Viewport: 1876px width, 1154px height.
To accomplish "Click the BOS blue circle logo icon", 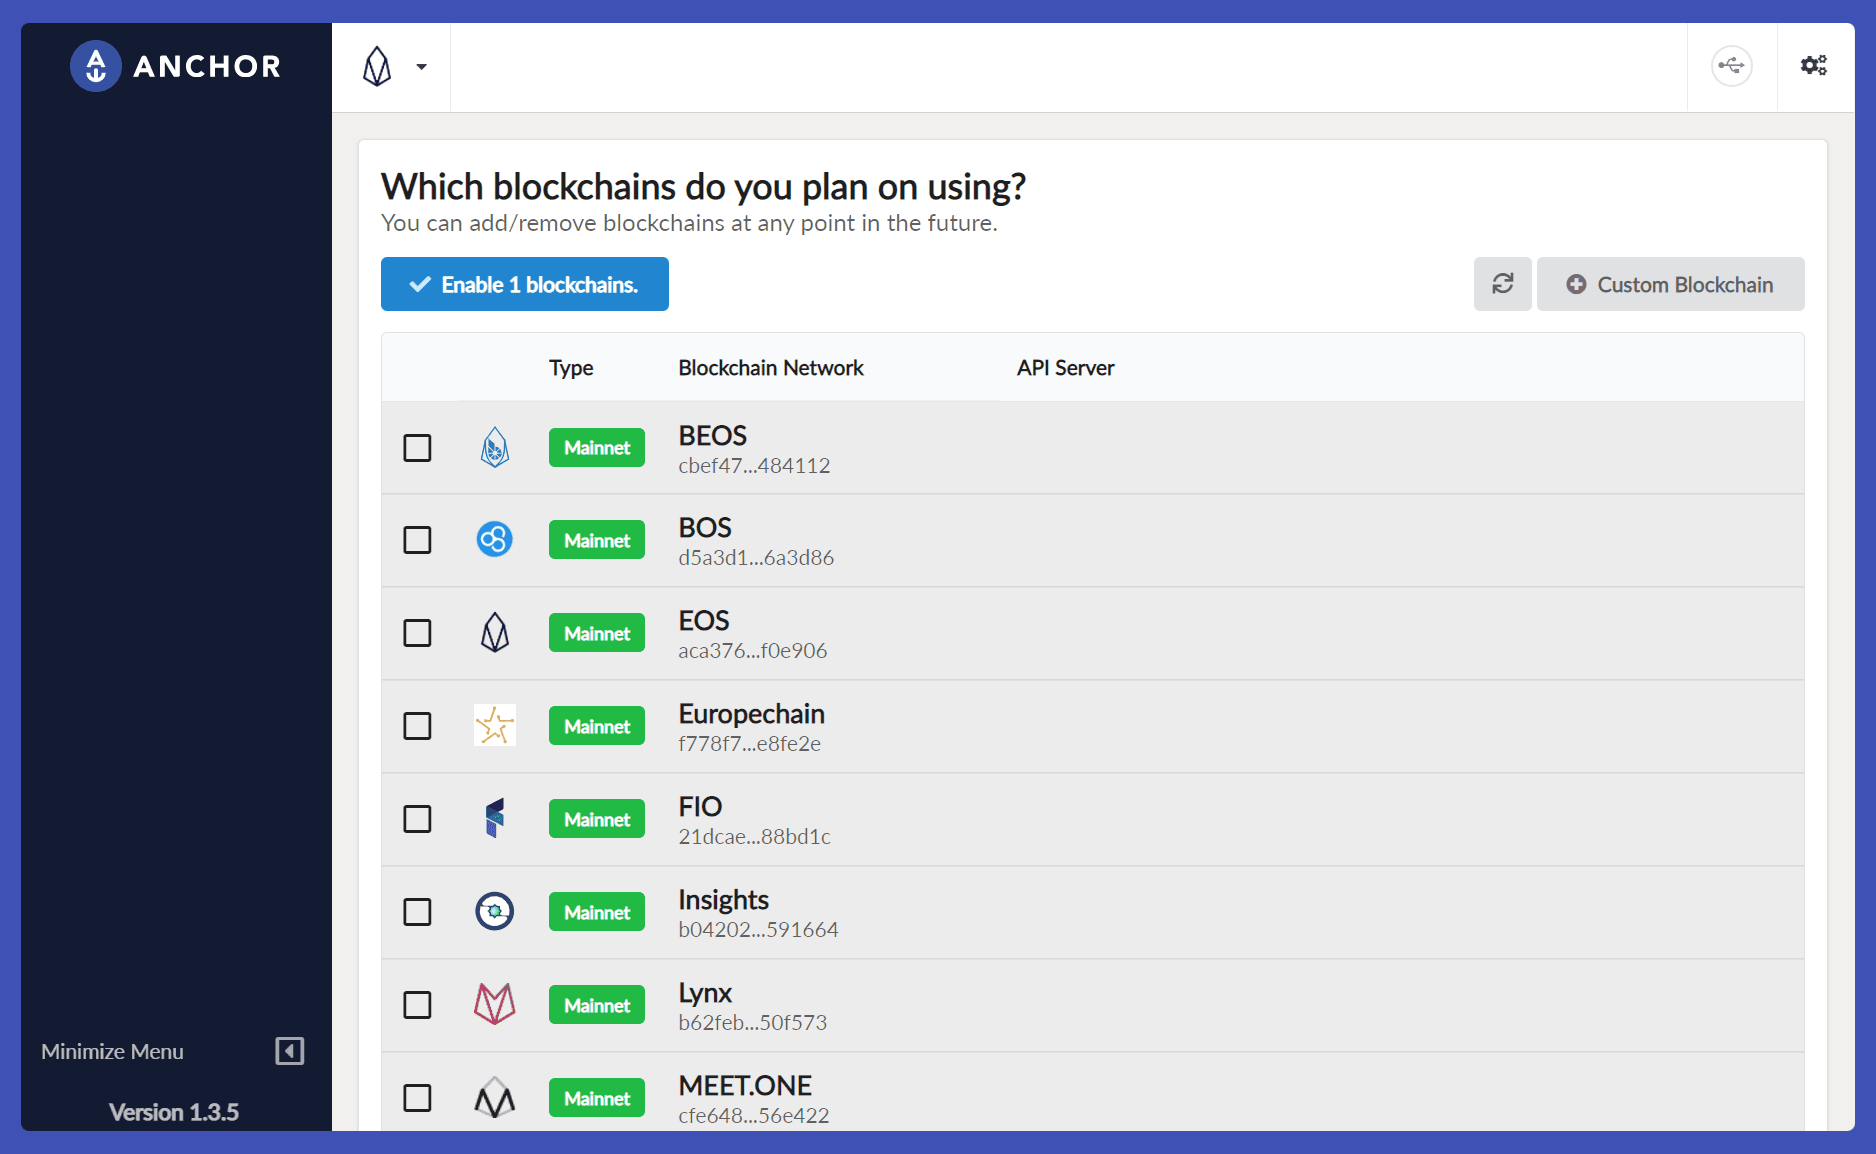I will click(495, 540).
